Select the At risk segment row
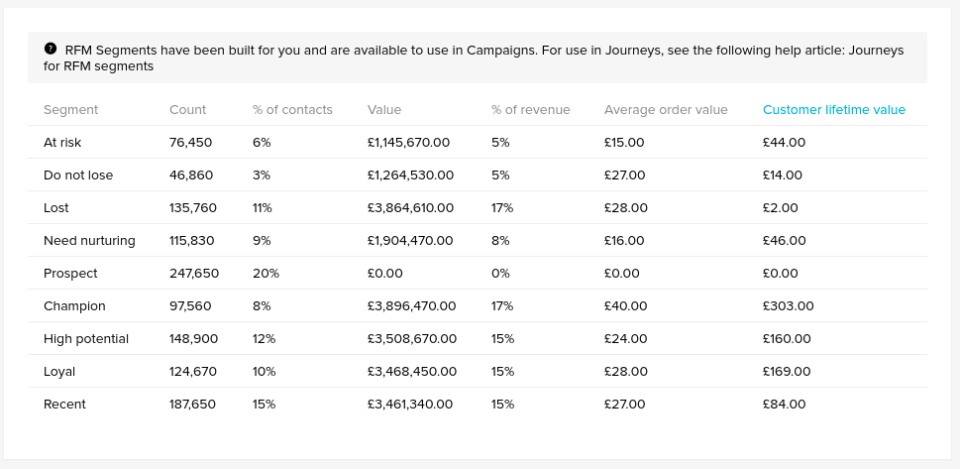 [63, 143]
